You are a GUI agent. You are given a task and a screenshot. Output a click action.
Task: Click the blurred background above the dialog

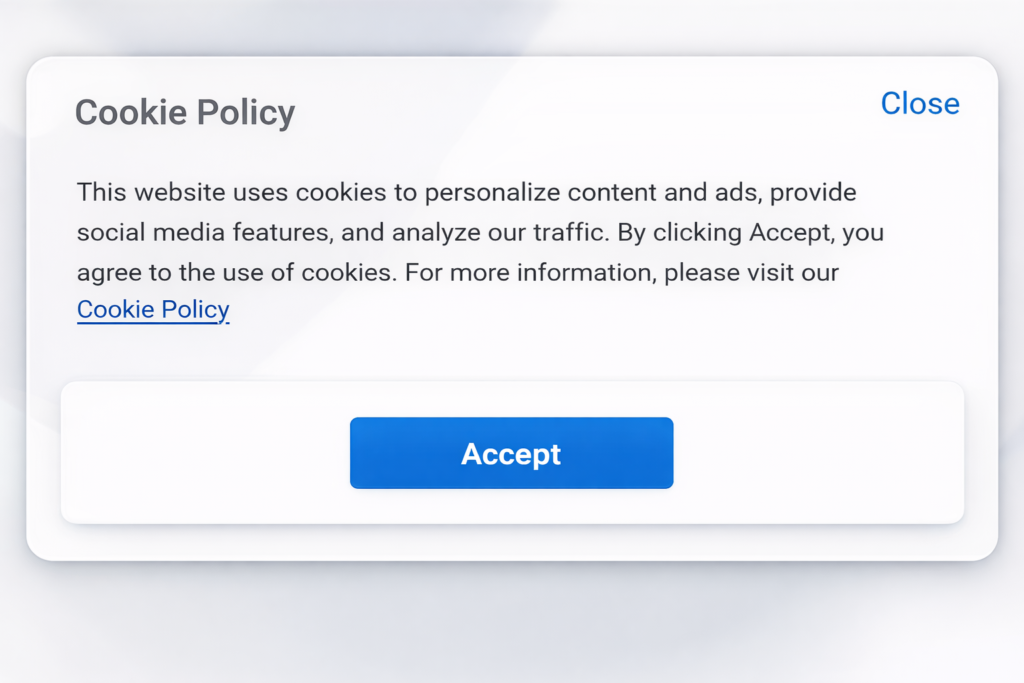(512, 26)
